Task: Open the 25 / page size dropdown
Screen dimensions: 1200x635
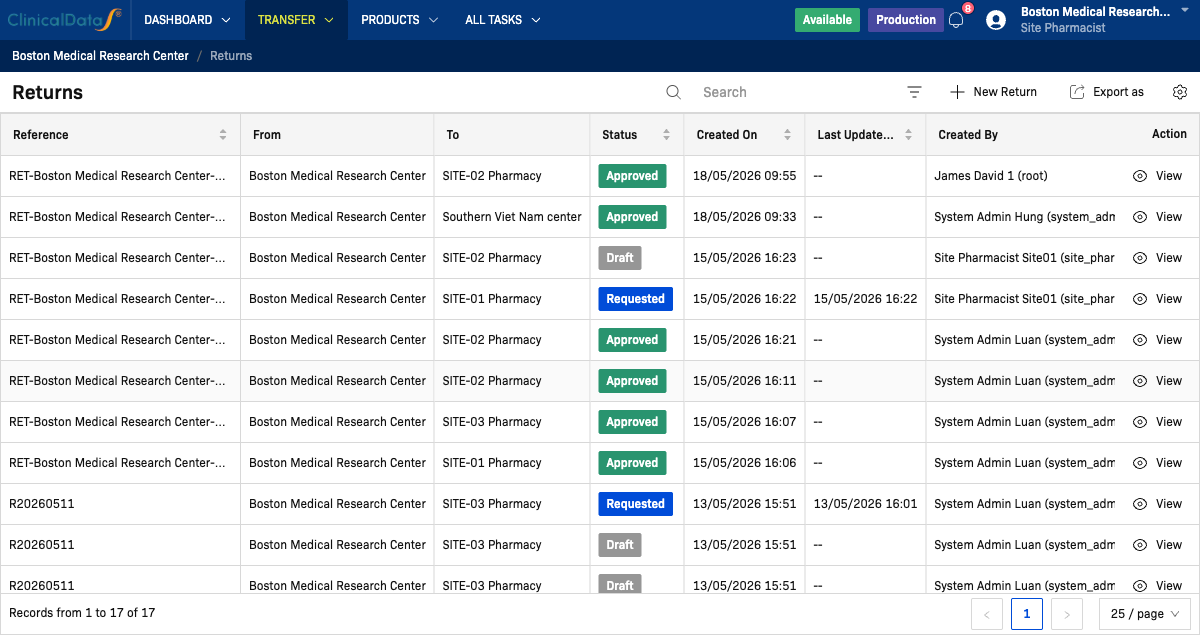Action: pyautogui.click(x=1144, y=614)
